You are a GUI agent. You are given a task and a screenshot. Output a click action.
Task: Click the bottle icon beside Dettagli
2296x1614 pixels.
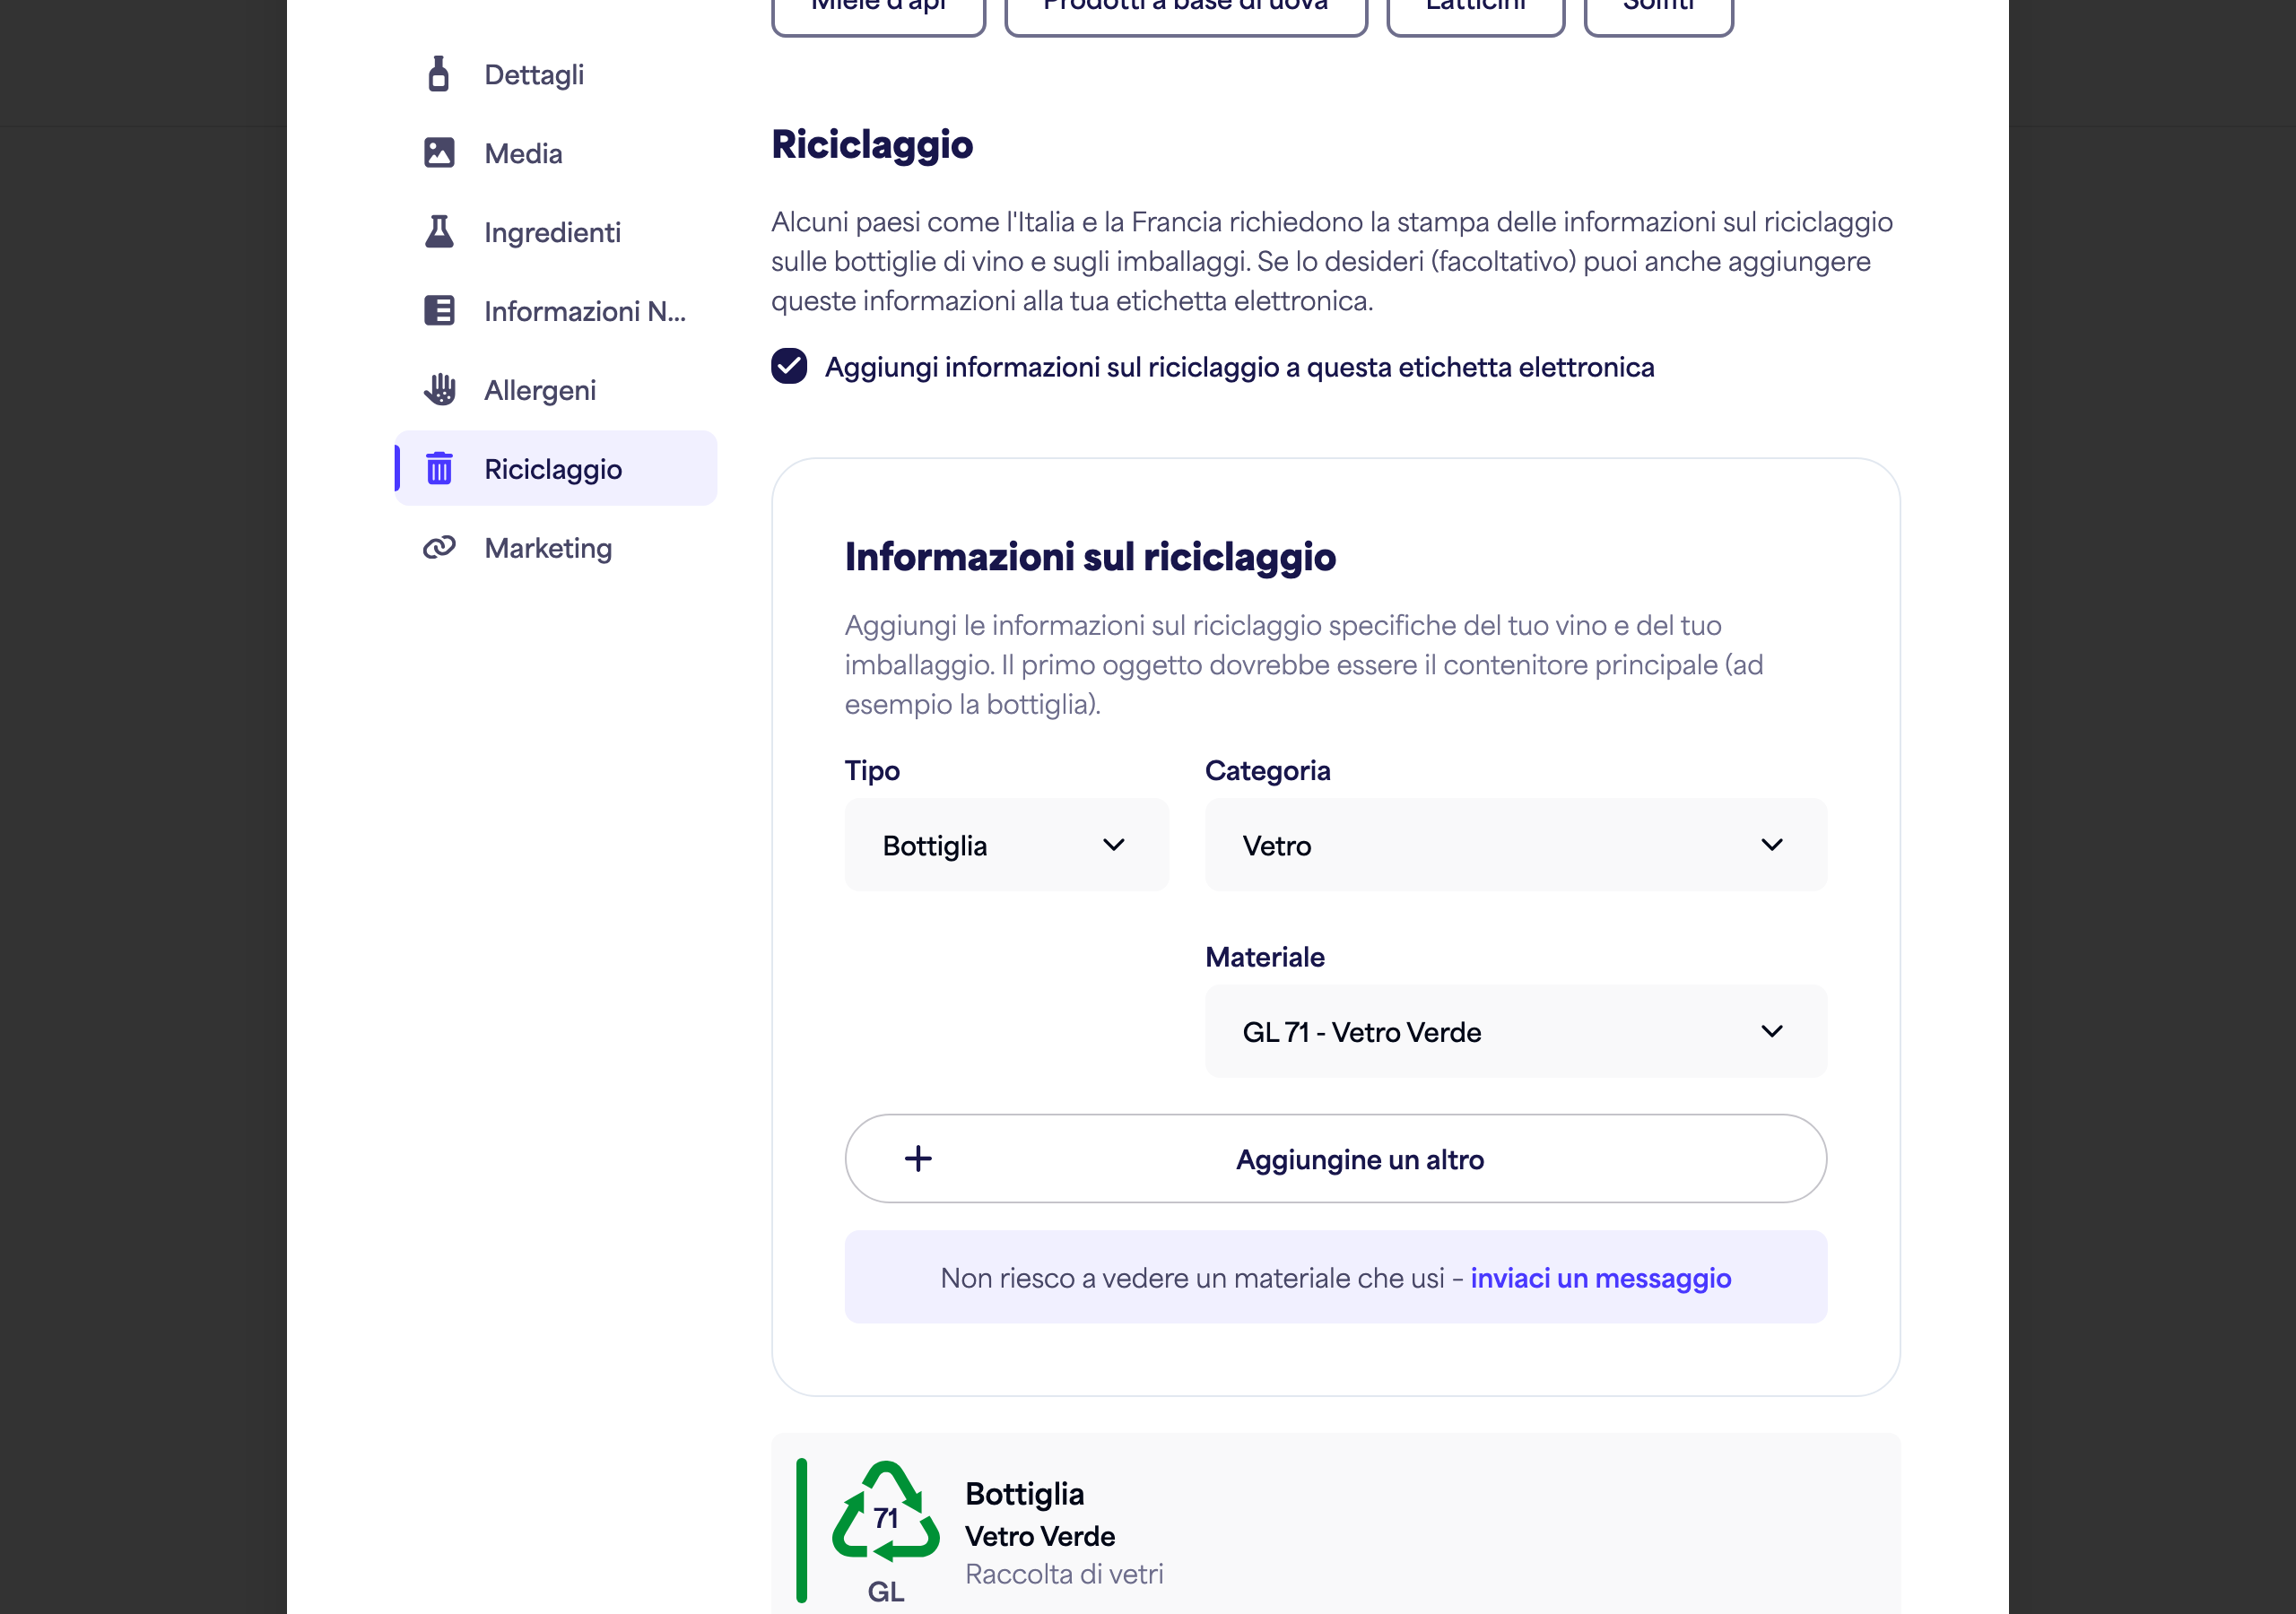(x=439, y=74)
